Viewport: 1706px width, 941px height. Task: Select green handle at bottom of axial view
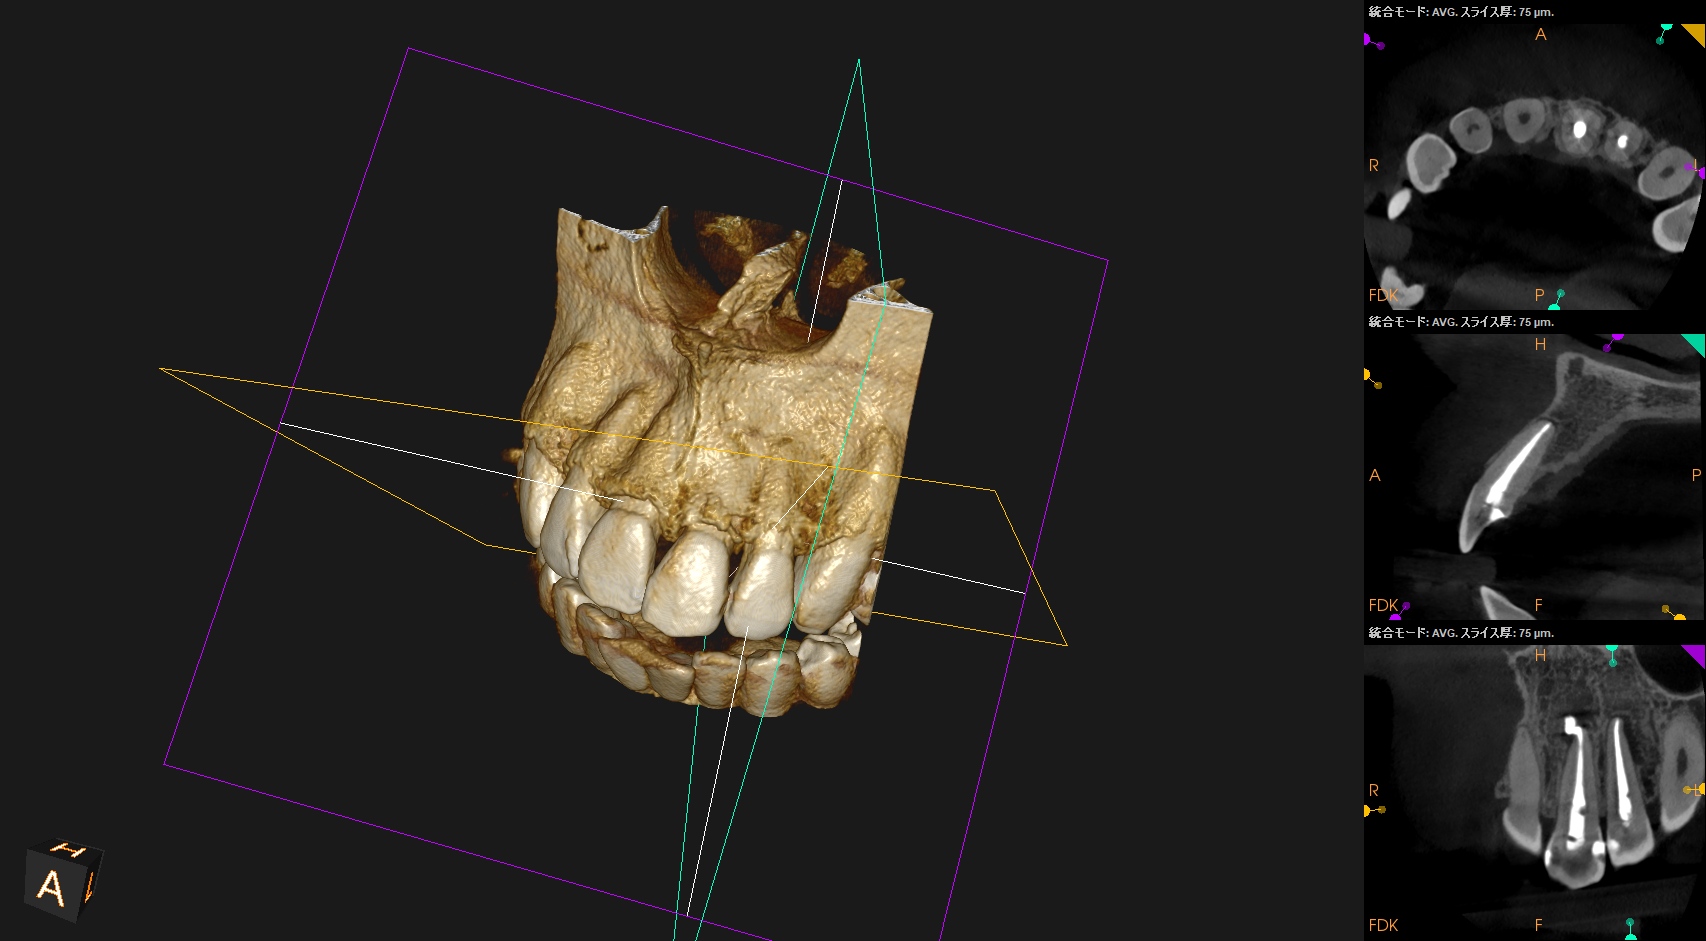pos(1556,300)
